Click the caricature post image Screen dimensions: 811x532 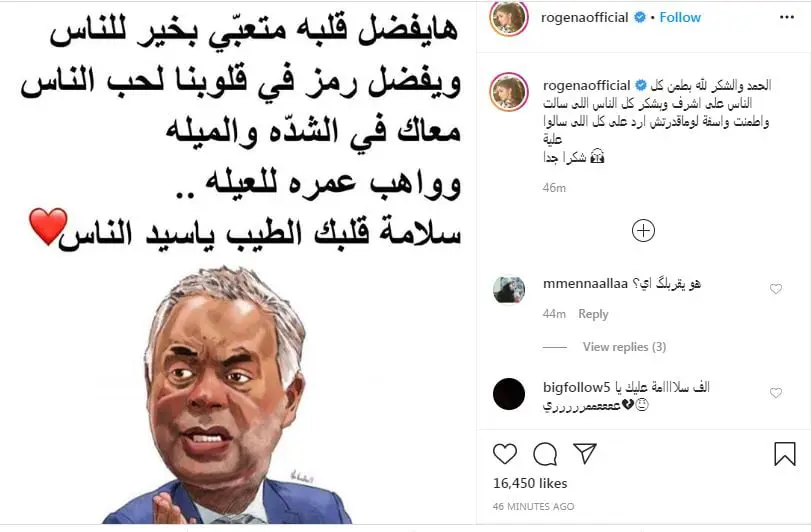coord(238,263)
